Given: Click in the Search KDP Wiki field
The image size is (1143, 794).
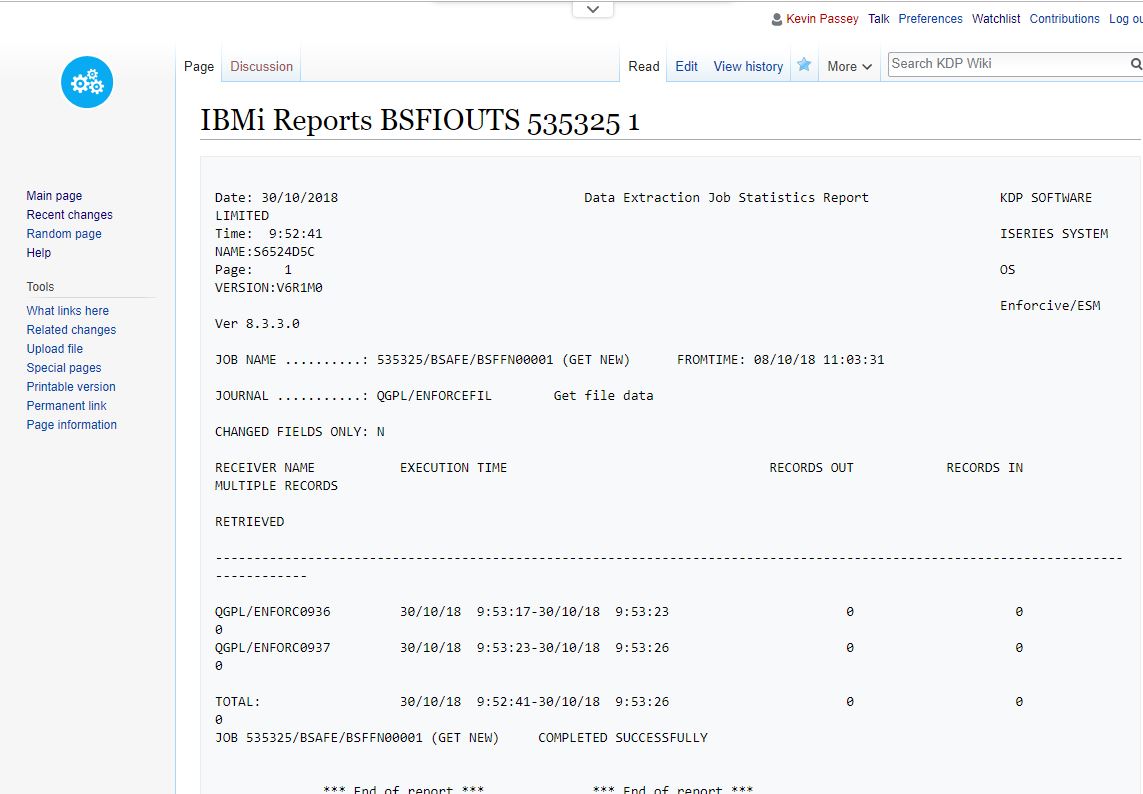Looking at the screenshot, I should [1005, 64].
